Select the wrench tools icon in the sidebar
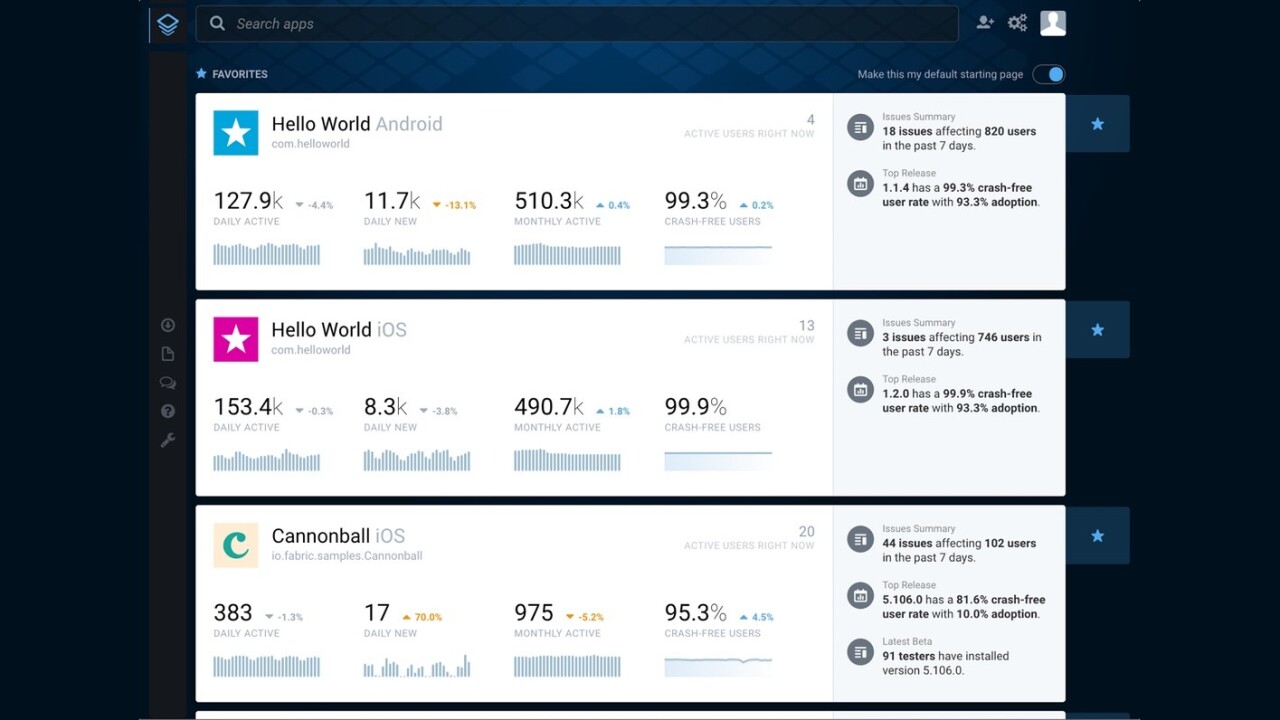This screenshot has width=1280, height=720. (168, 439)
